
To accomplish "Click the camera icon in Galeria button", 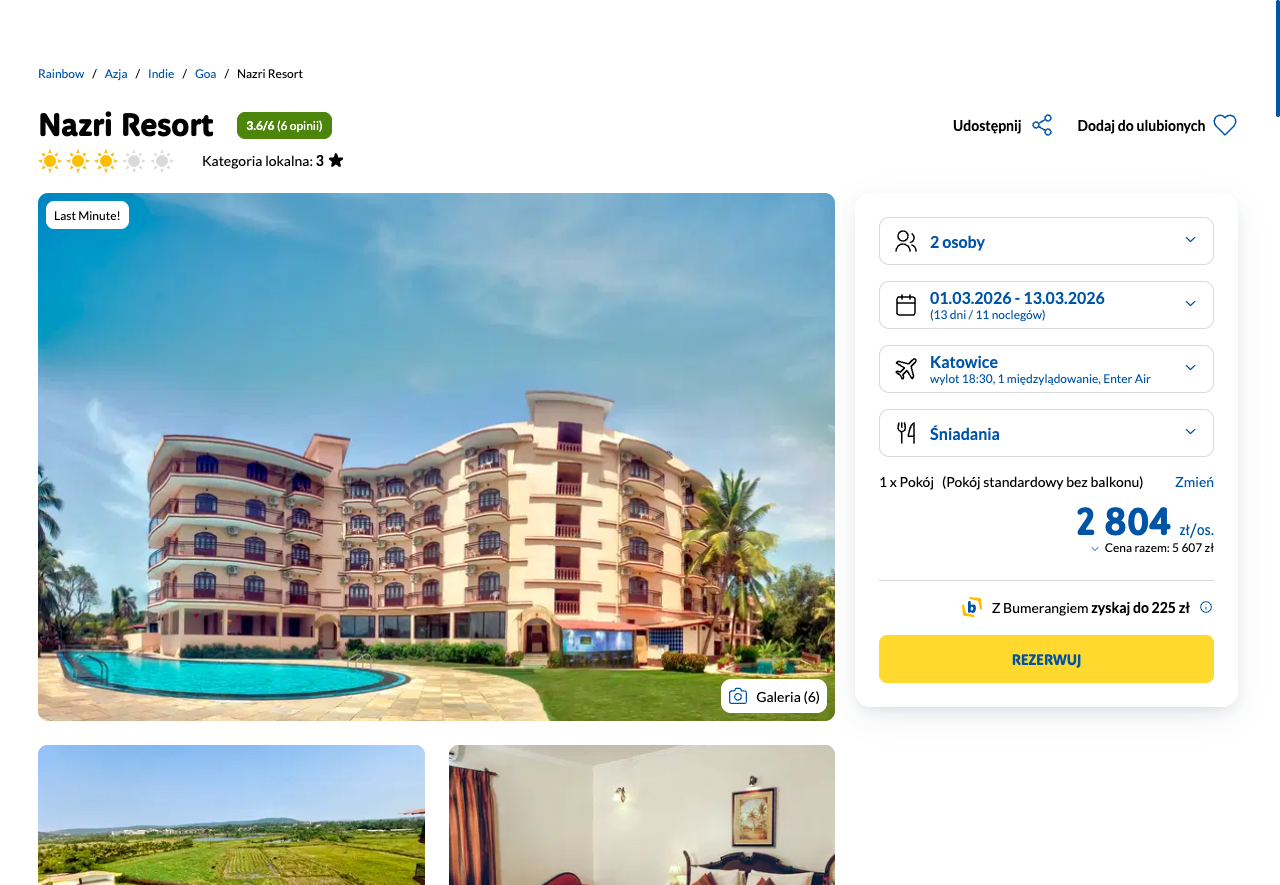I will click(738, 696).
